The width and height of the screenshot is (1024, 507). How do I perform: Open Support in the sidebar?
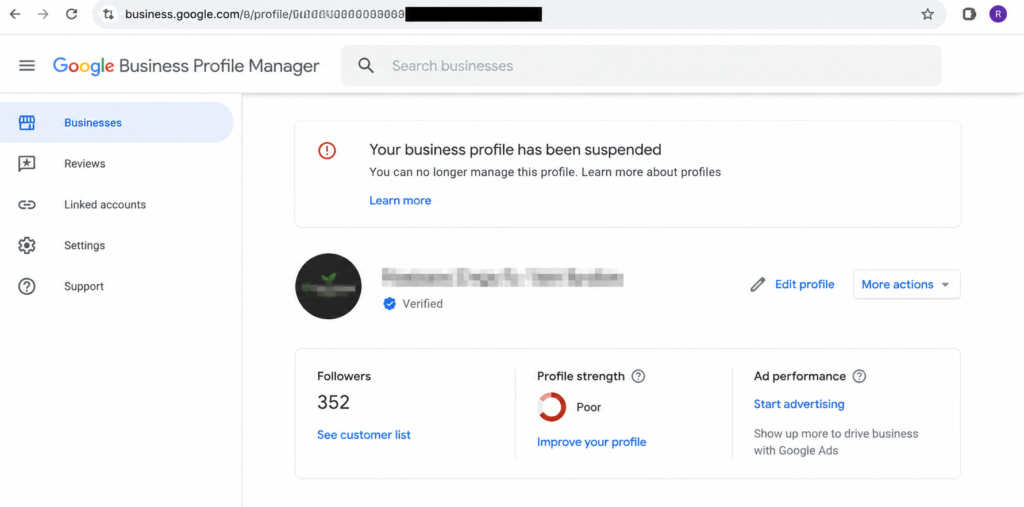tap(116, 286)
